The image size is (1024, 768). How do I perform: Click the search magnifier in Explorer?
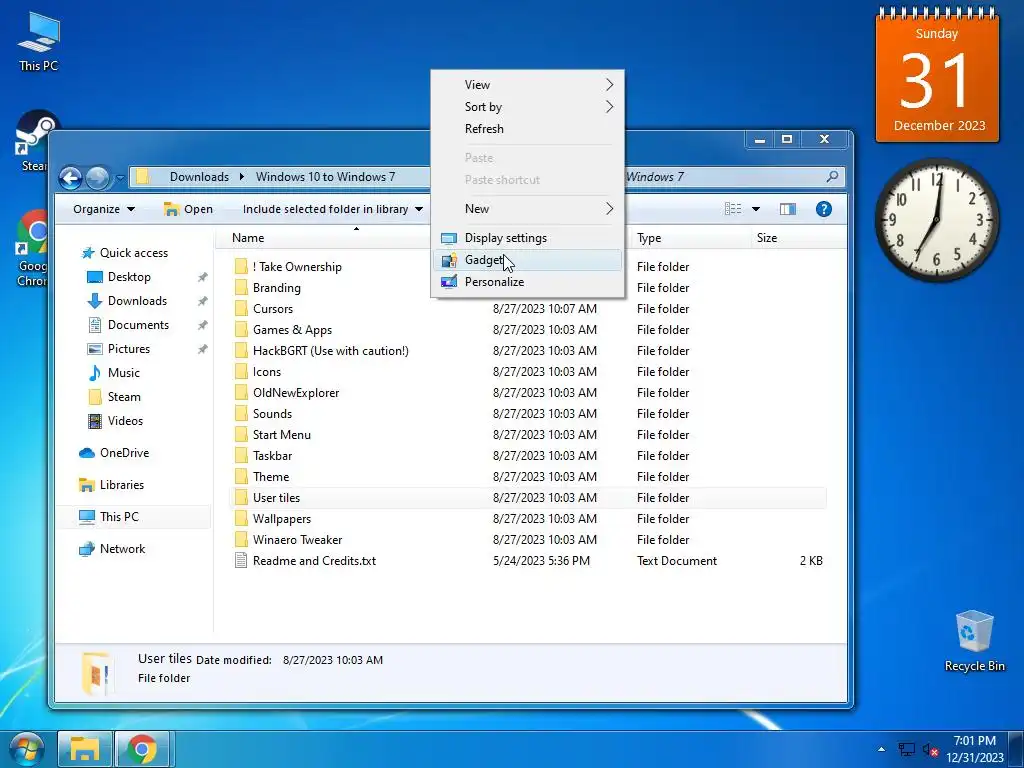pyautogui.click(x=832, y=176)
